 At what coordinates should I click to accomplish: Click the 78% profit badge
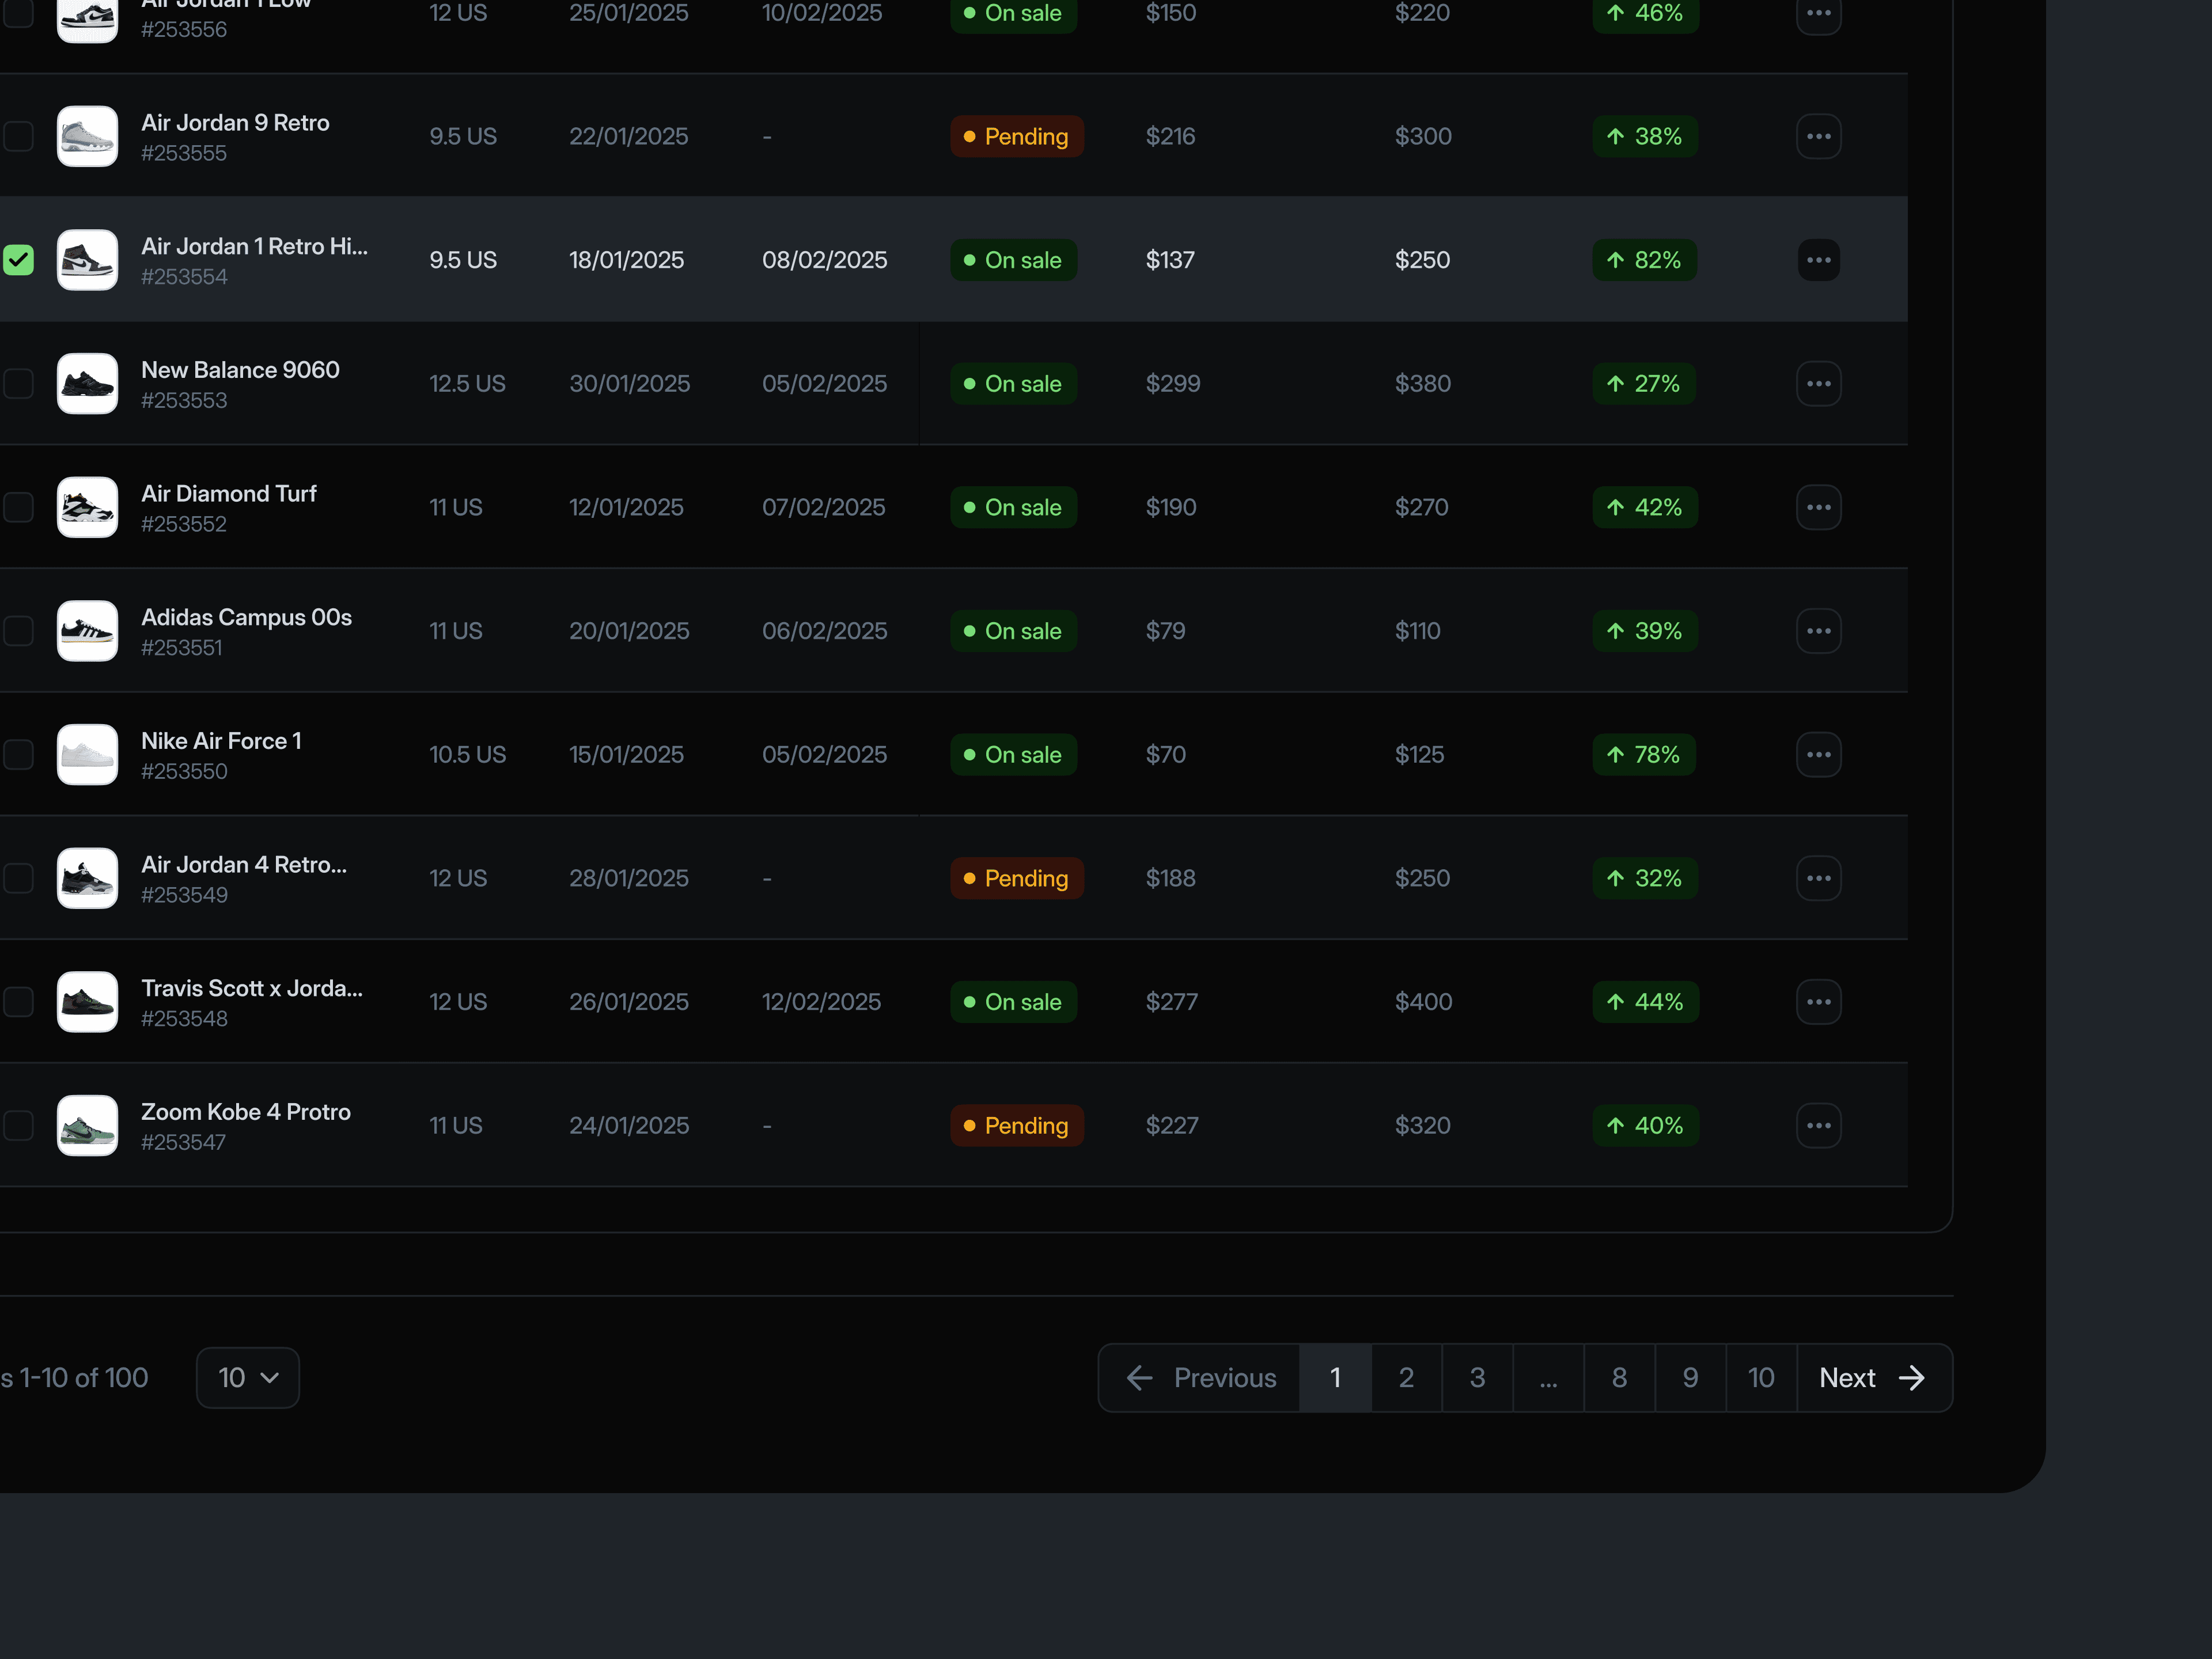click(1643, 755)
